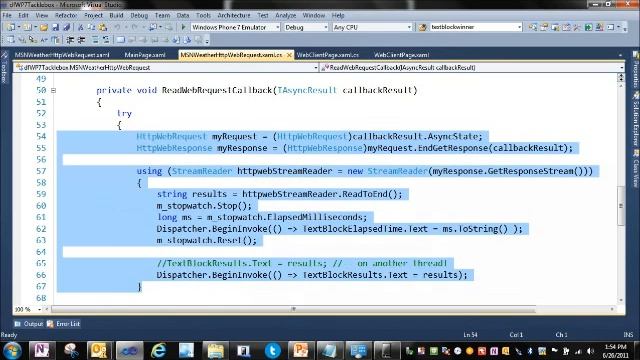The image size is (640, 360).
Task: Open the Twitter app from the taskbar
Action: click(x=272, y=351)
